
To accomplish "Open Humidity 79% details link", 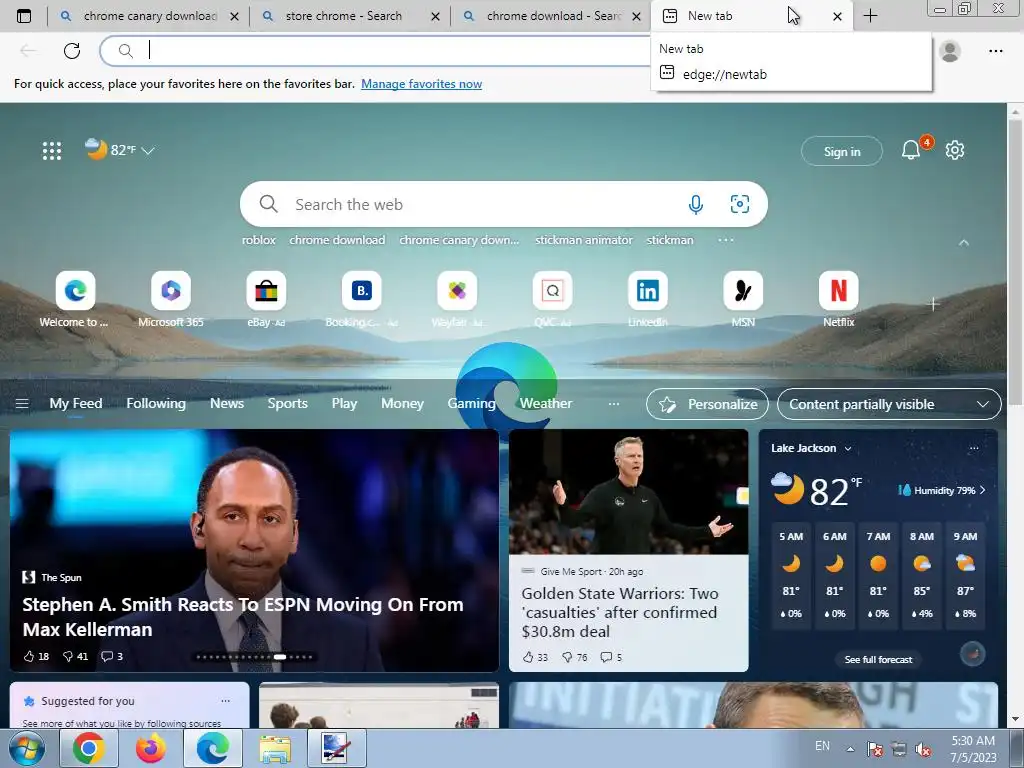I will 942,490.
